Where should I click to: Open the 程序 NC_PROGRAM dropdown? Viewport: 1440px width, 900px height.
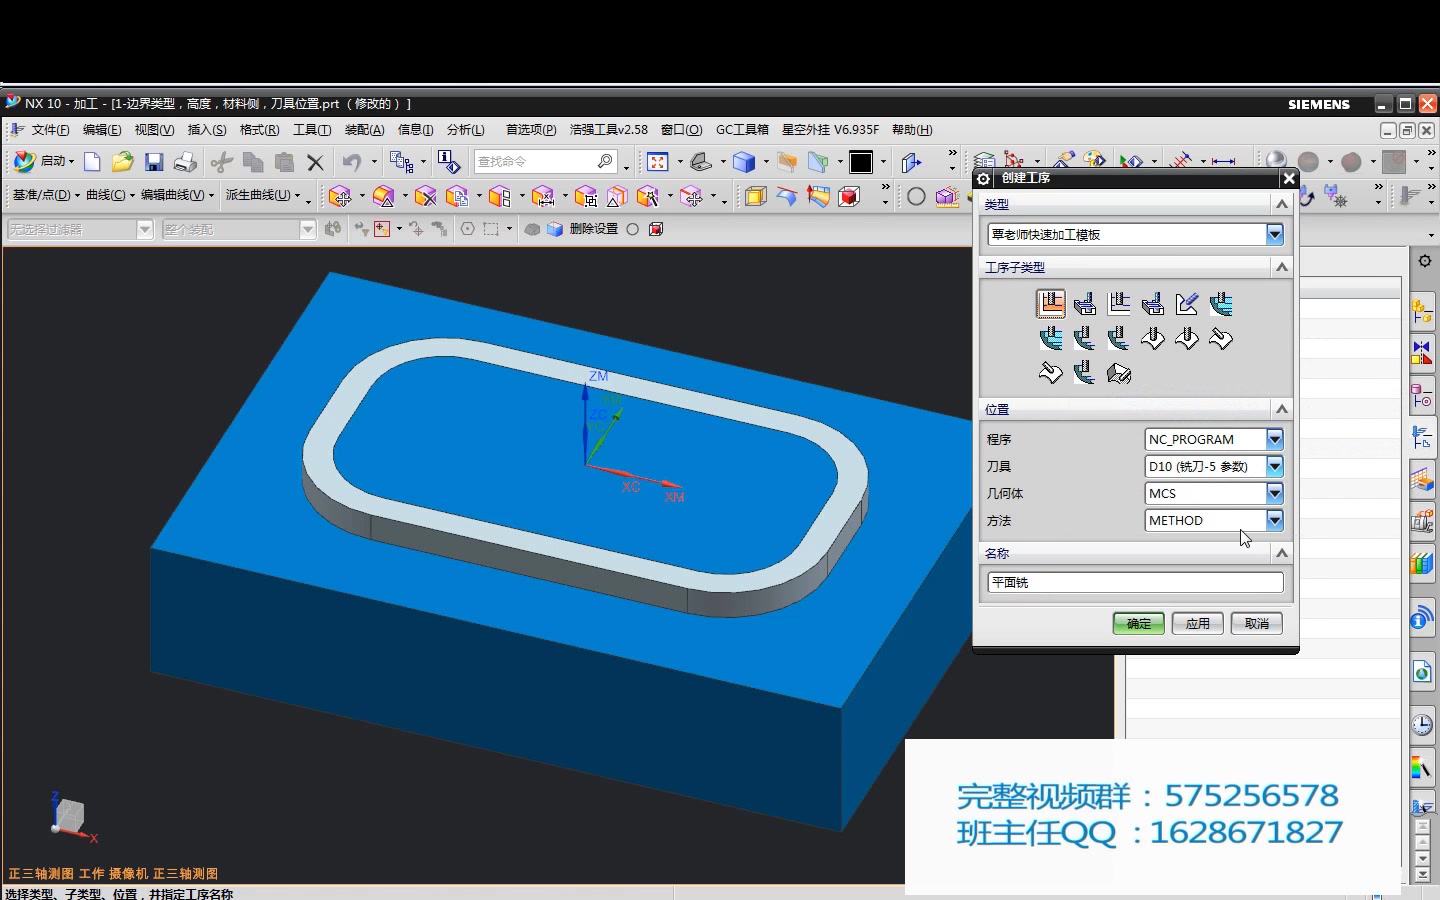point(1274,439)
